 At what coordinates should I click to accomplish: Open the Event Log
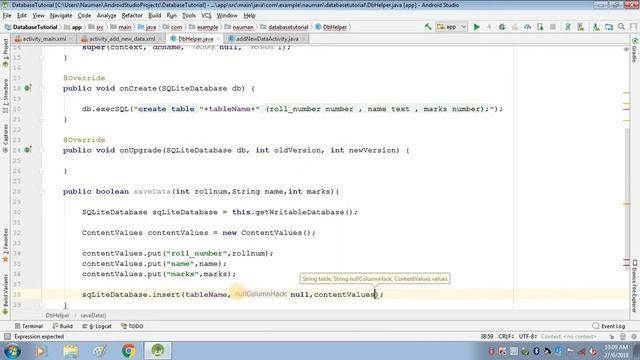[609, 326]
